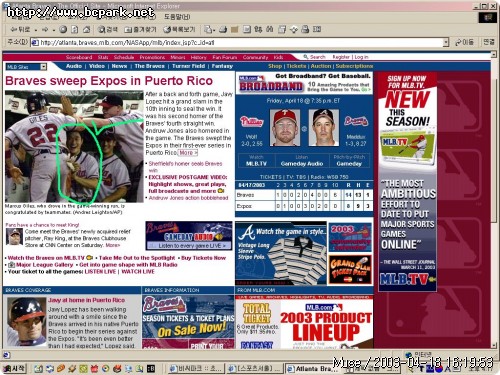Viewport: 500px width, 375px height.
Task: Click the magnifier Search icon in the Braves header
Action: (306, 57)
